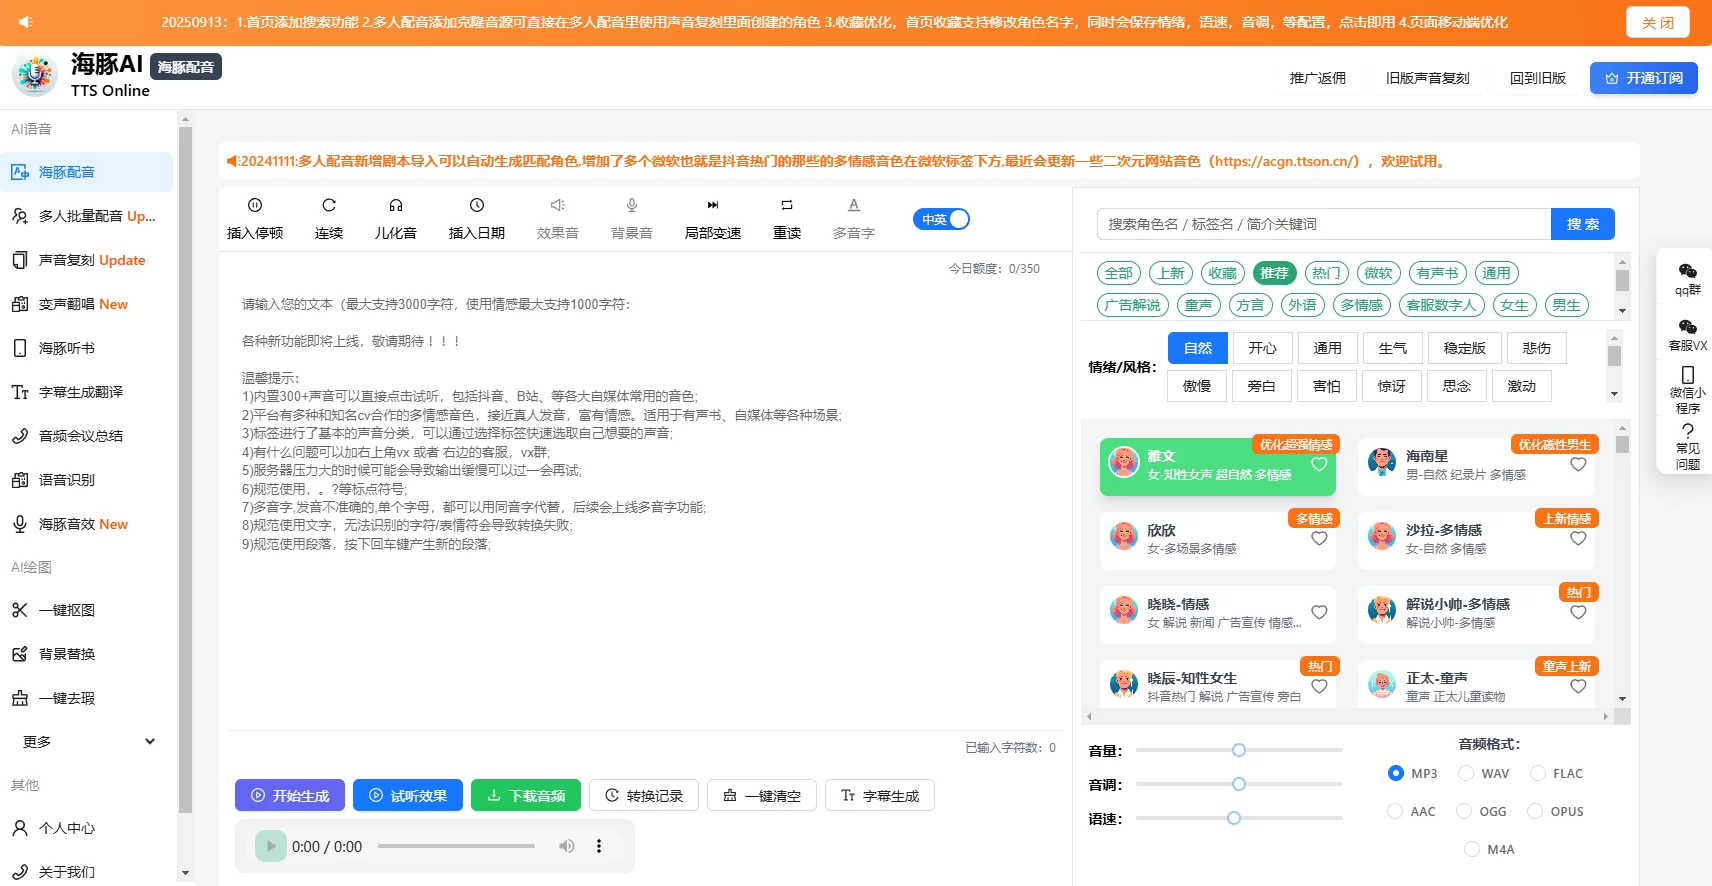Click the 开始生成 button
This screenshot has height=886, width=1712.
290,796
